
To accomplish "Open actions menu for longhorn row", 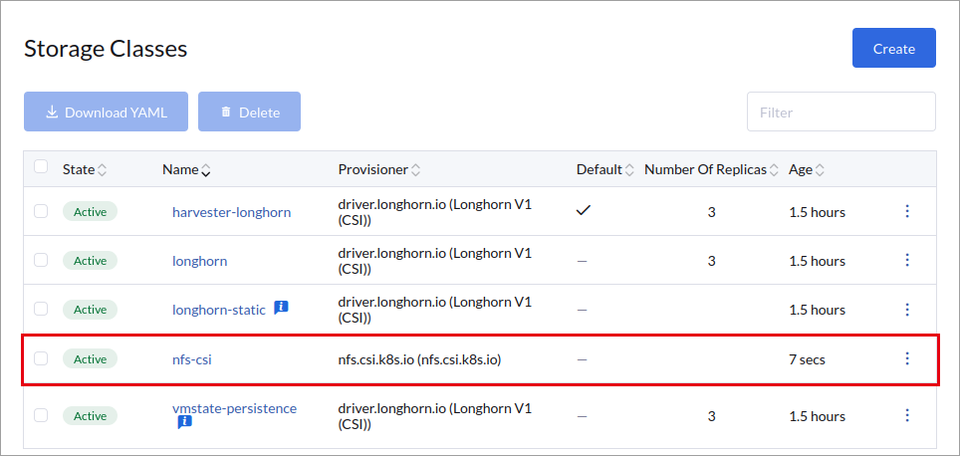I will pos(907,260).
